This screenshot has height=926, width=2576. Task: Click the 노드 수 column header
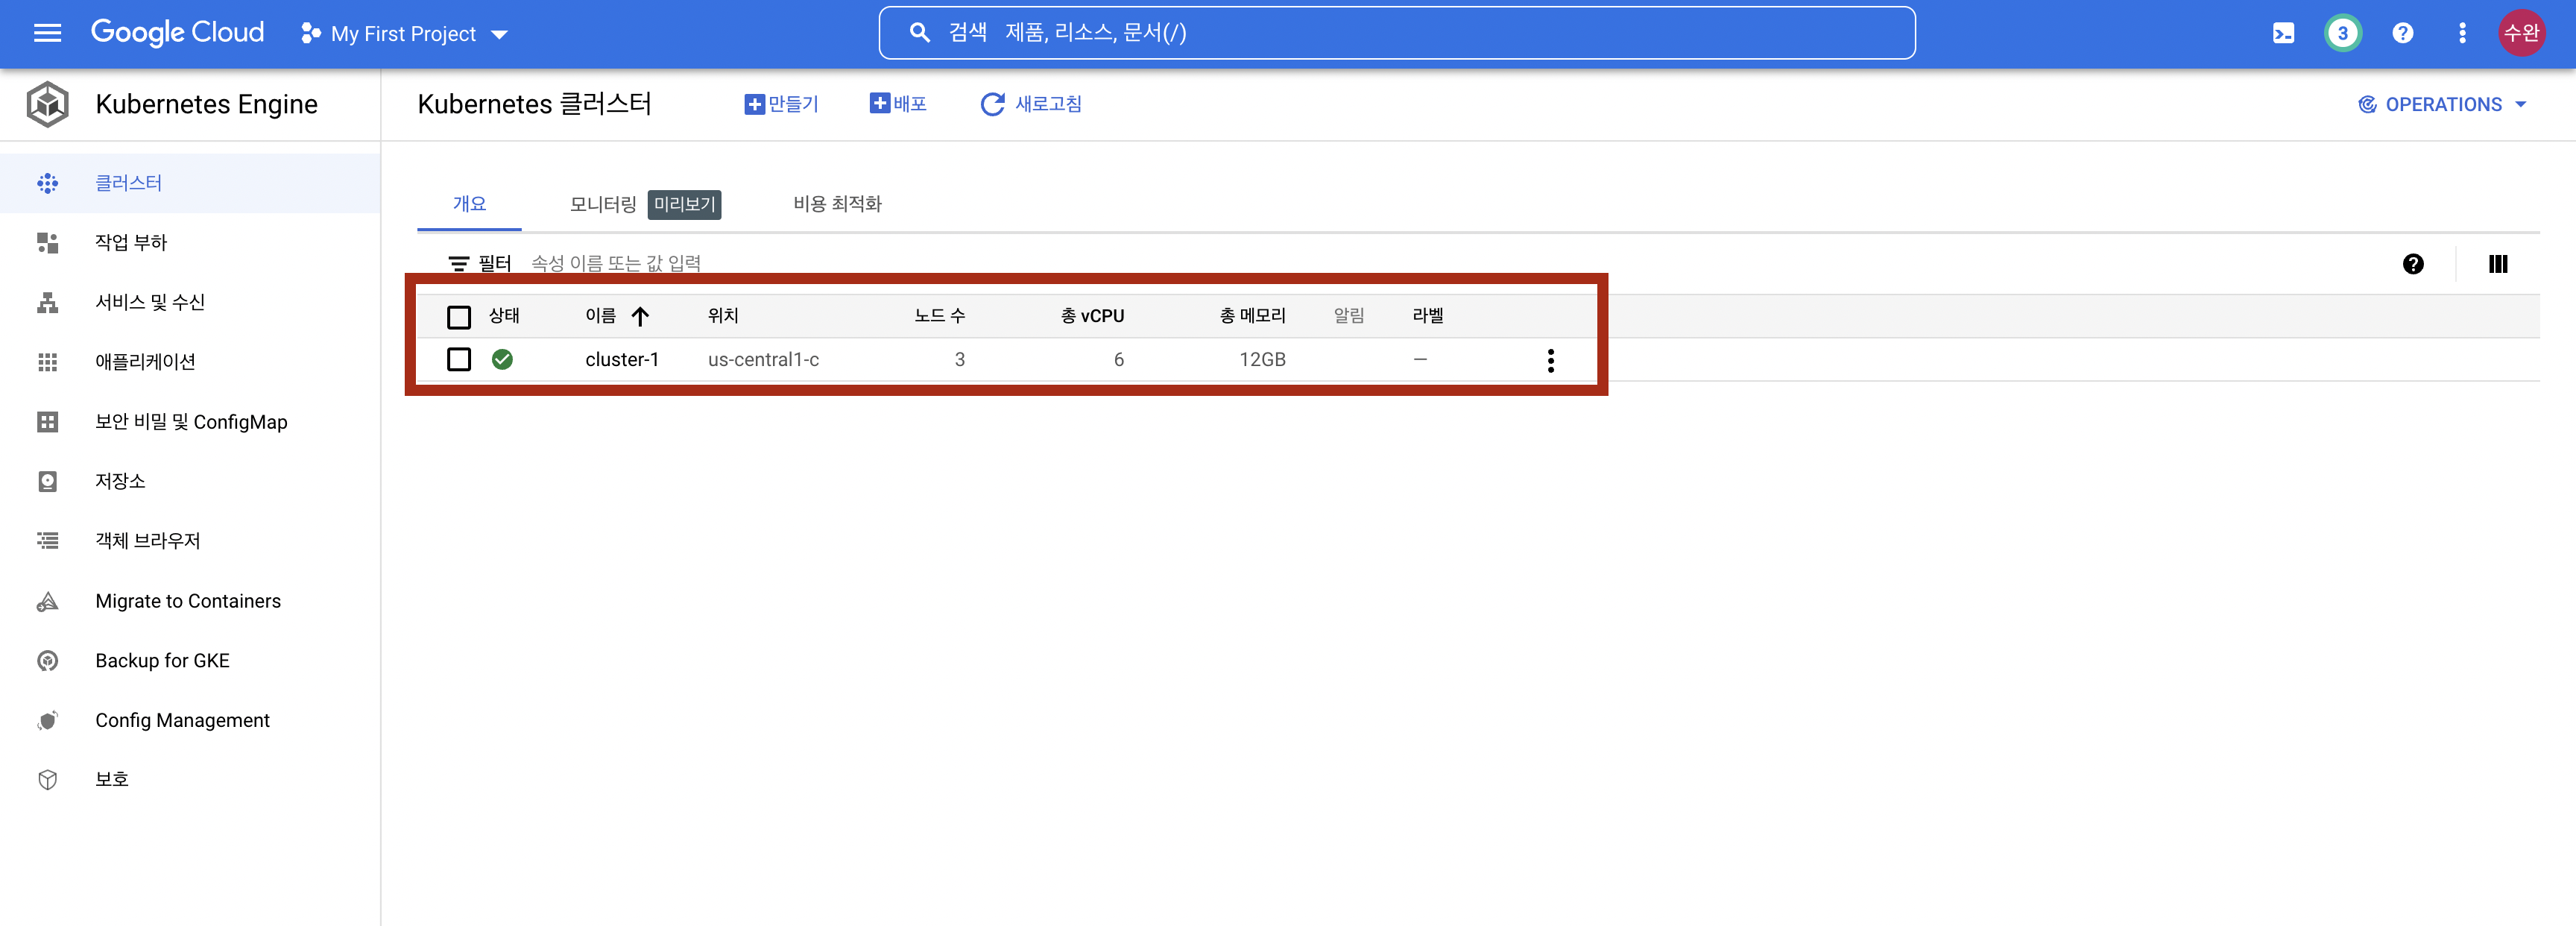click(939, 316)
